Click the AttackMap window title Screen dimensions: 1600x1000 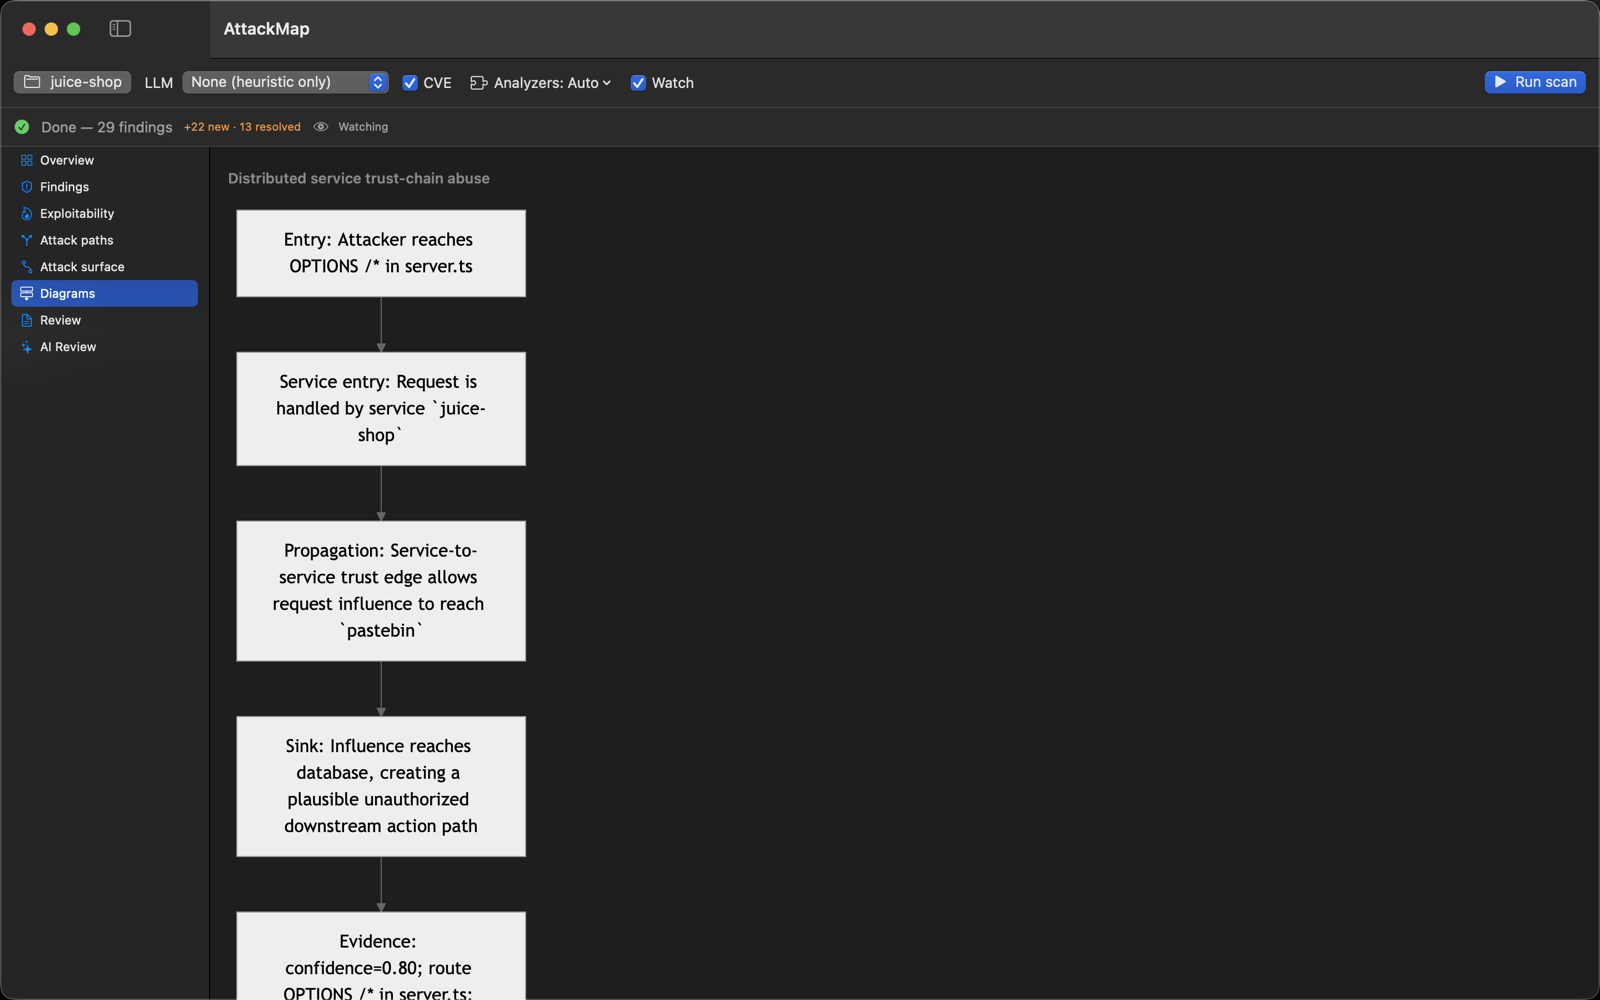click(x=267, y=29)
